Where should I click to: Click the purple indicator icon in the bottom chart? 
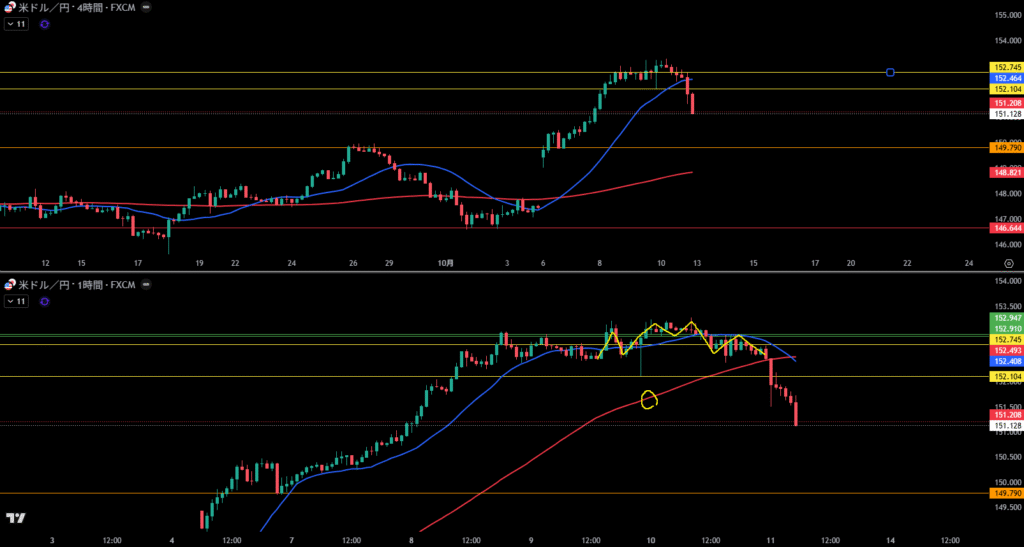45,301
